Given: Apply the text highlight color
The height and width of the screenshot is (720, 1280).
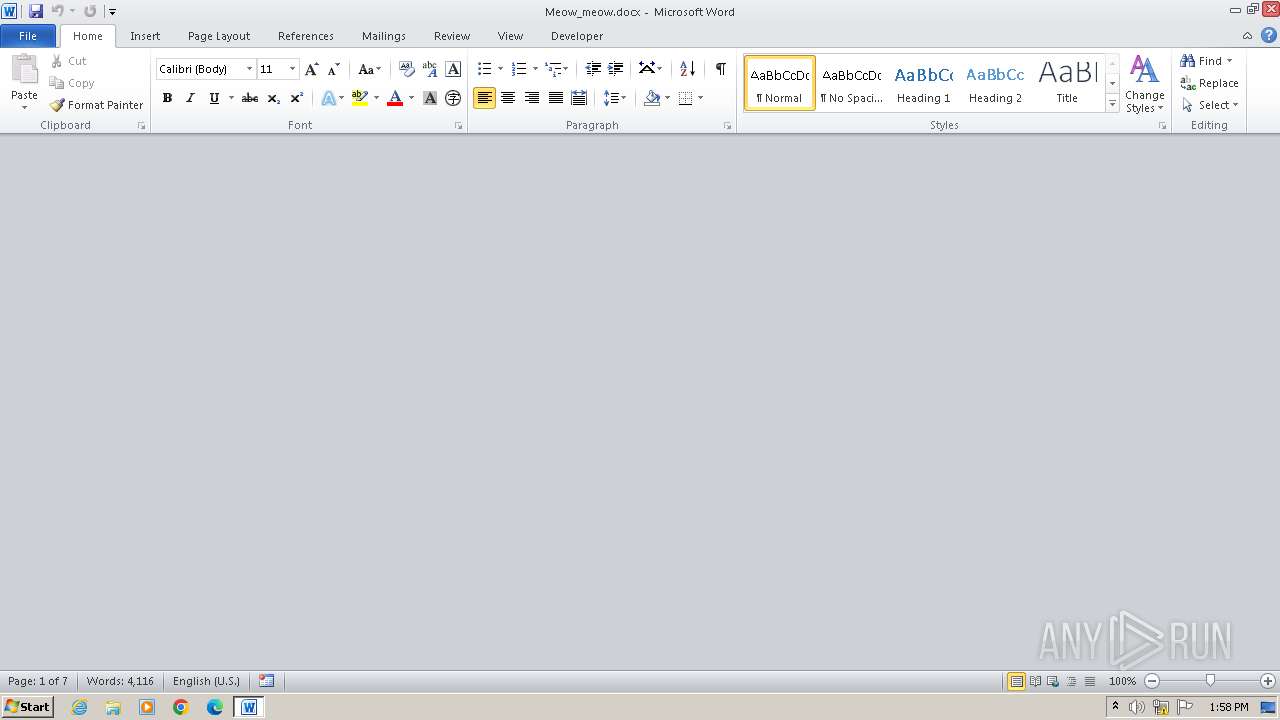Looking at the screenshot, I should pos(360,98).
